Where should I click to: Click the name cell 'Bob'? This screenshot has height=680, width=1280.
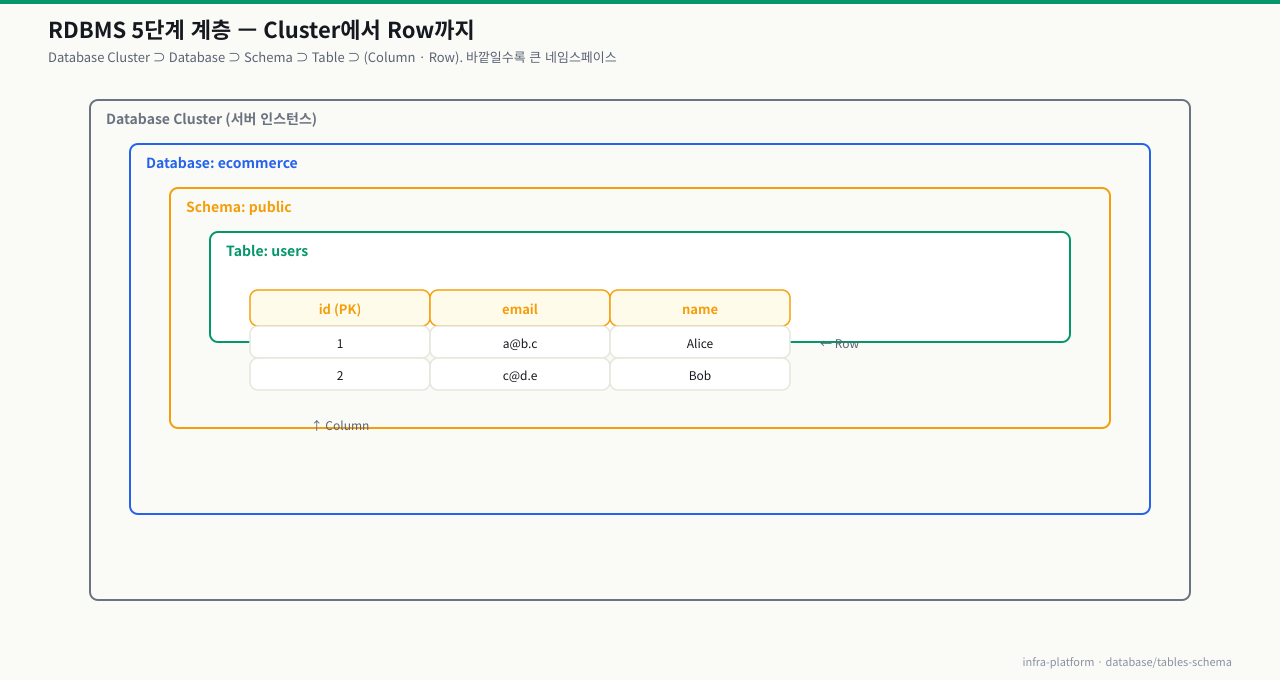700,374
